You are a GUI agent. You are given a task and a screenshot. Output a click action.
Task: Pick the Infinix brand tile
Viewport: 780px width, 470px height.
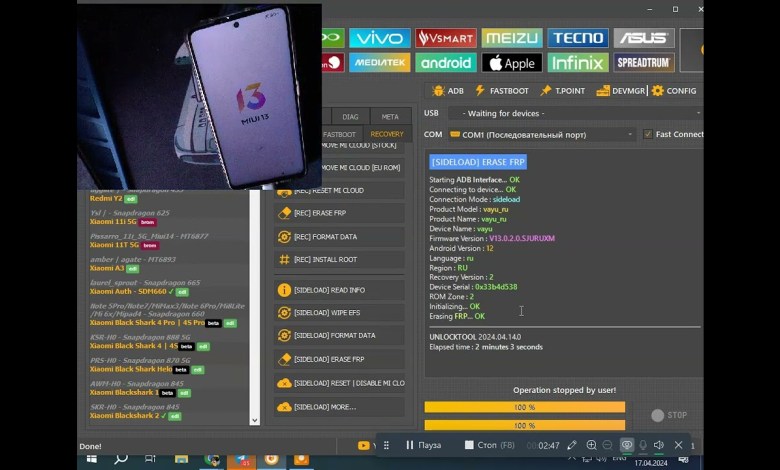pyautogui.click(x=577, y=63)
